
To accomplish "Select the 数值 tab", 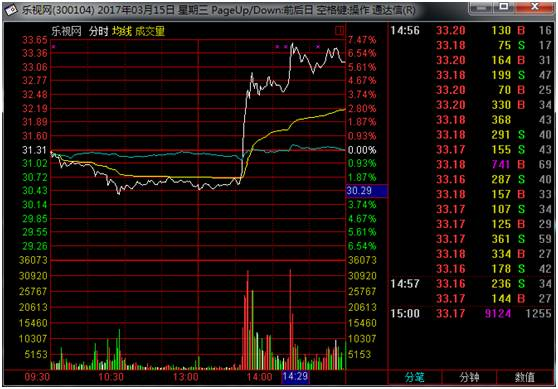I will [525, 377].
